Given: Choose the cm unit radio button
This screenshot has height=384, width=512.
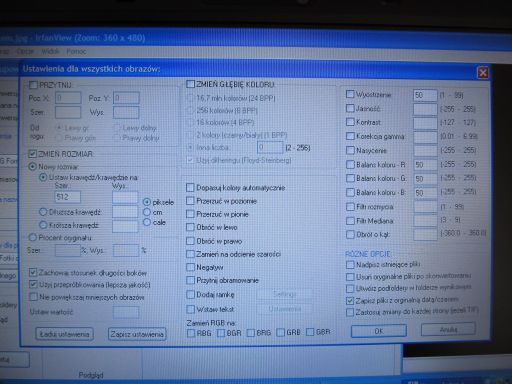Looking at the screenshot, I should [x=147, y=212].
